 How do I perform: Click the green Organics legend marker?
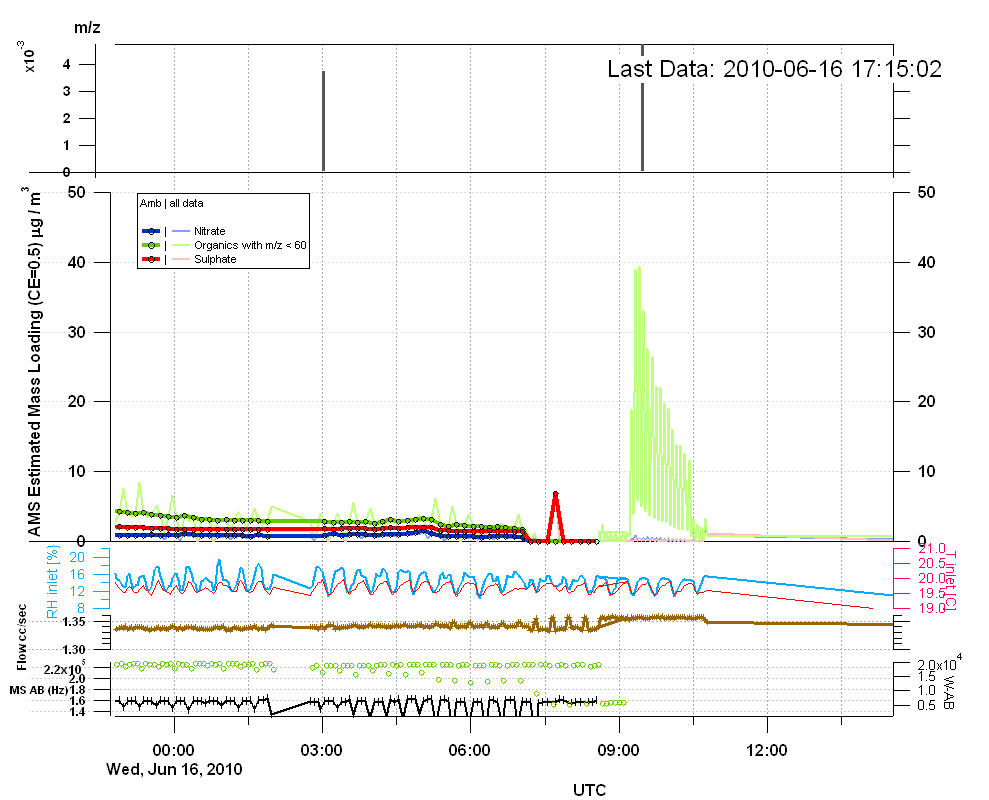click(151, 245)
